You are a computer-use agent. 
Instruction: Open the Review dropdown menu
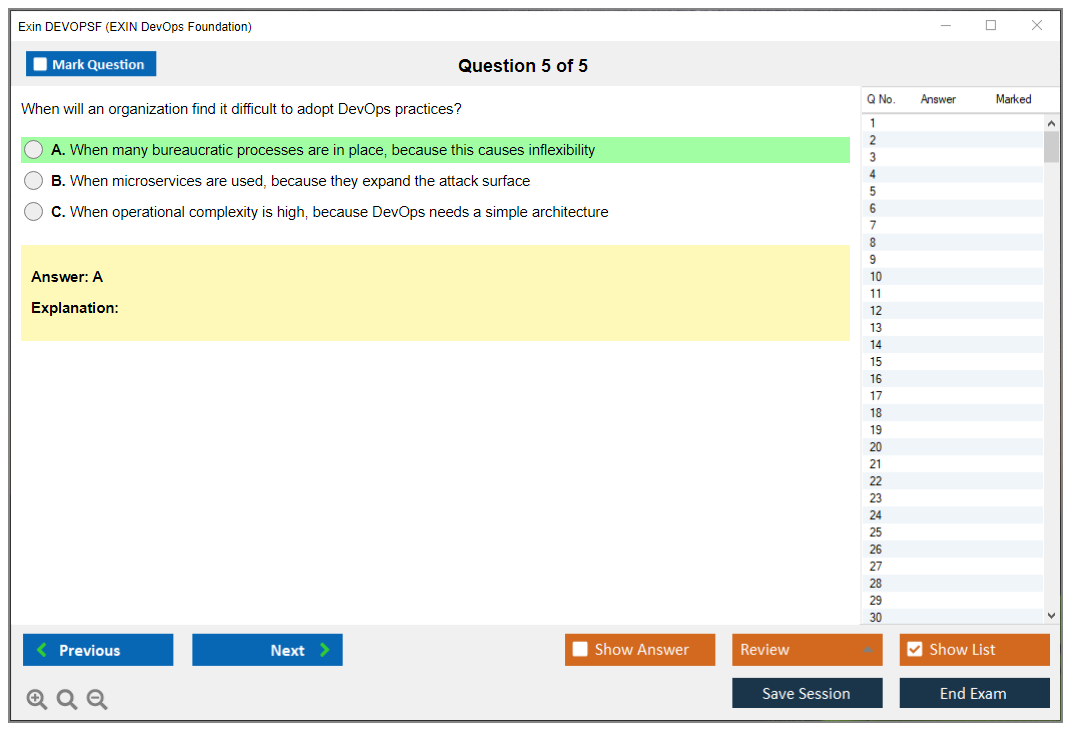pos(807,650)
